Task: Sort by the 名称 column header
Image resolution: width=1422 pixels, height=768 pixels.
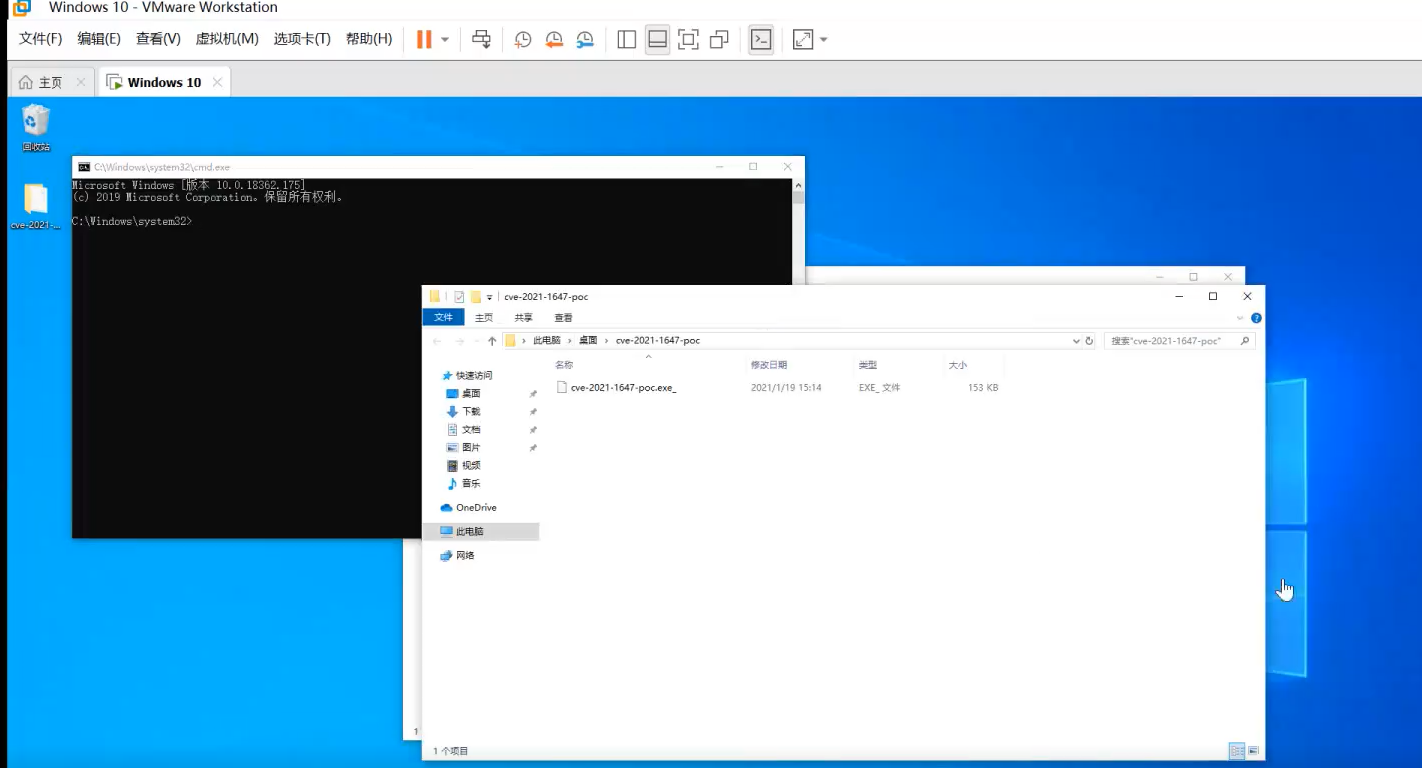Action: click(x=565, y=366)
